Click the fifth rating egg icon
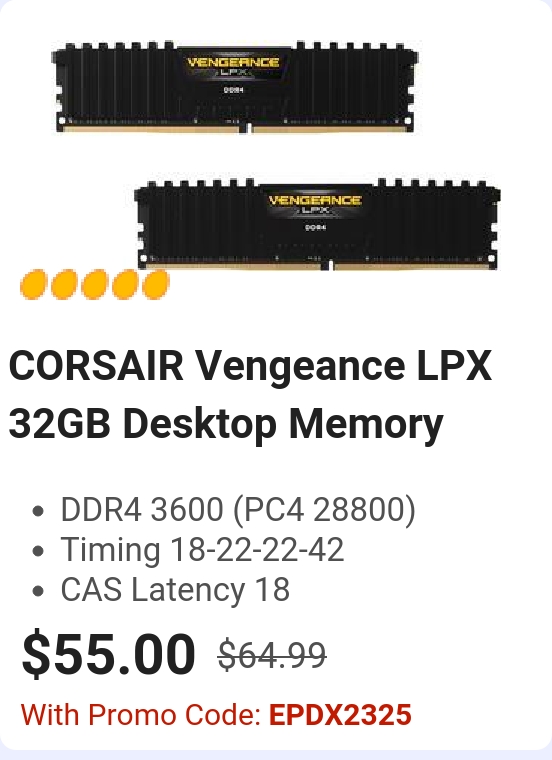 (x=156, y=285)
